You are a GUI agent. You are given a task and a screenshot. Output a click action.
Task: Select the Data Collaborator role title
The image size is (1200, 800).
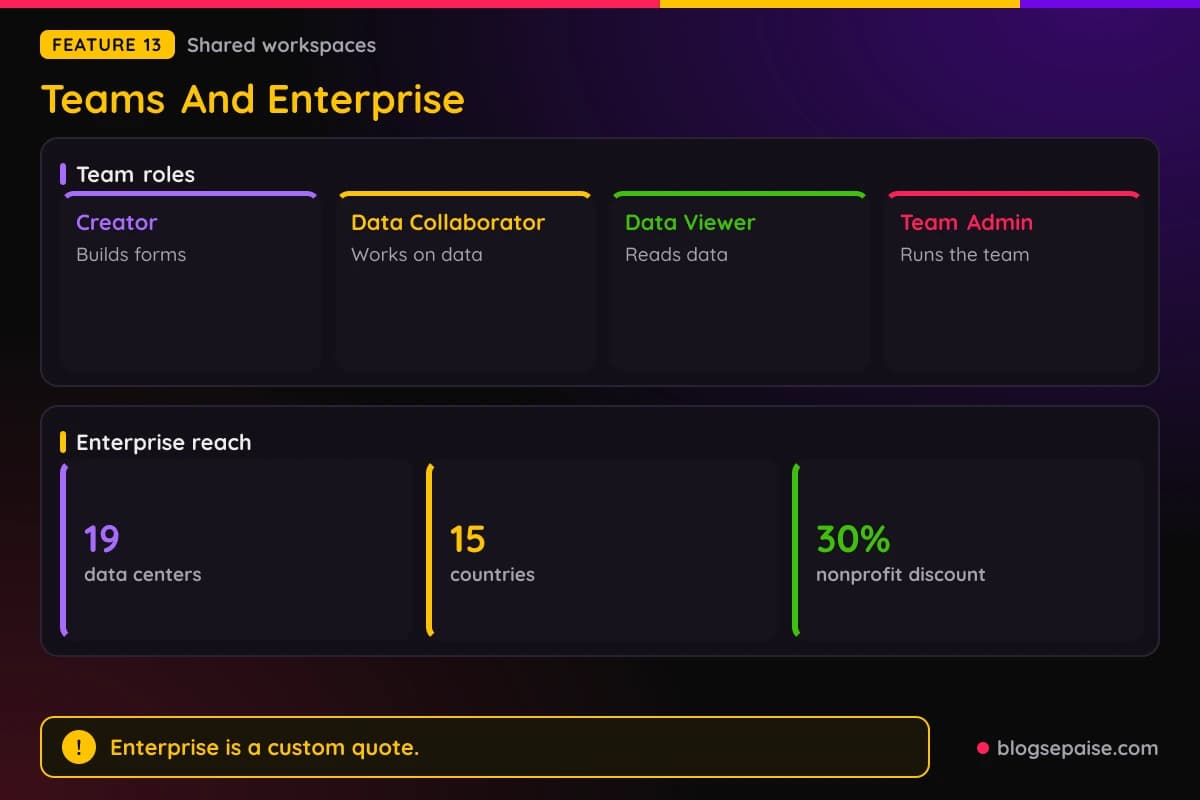pyautogui.click(x=448, y=222)
